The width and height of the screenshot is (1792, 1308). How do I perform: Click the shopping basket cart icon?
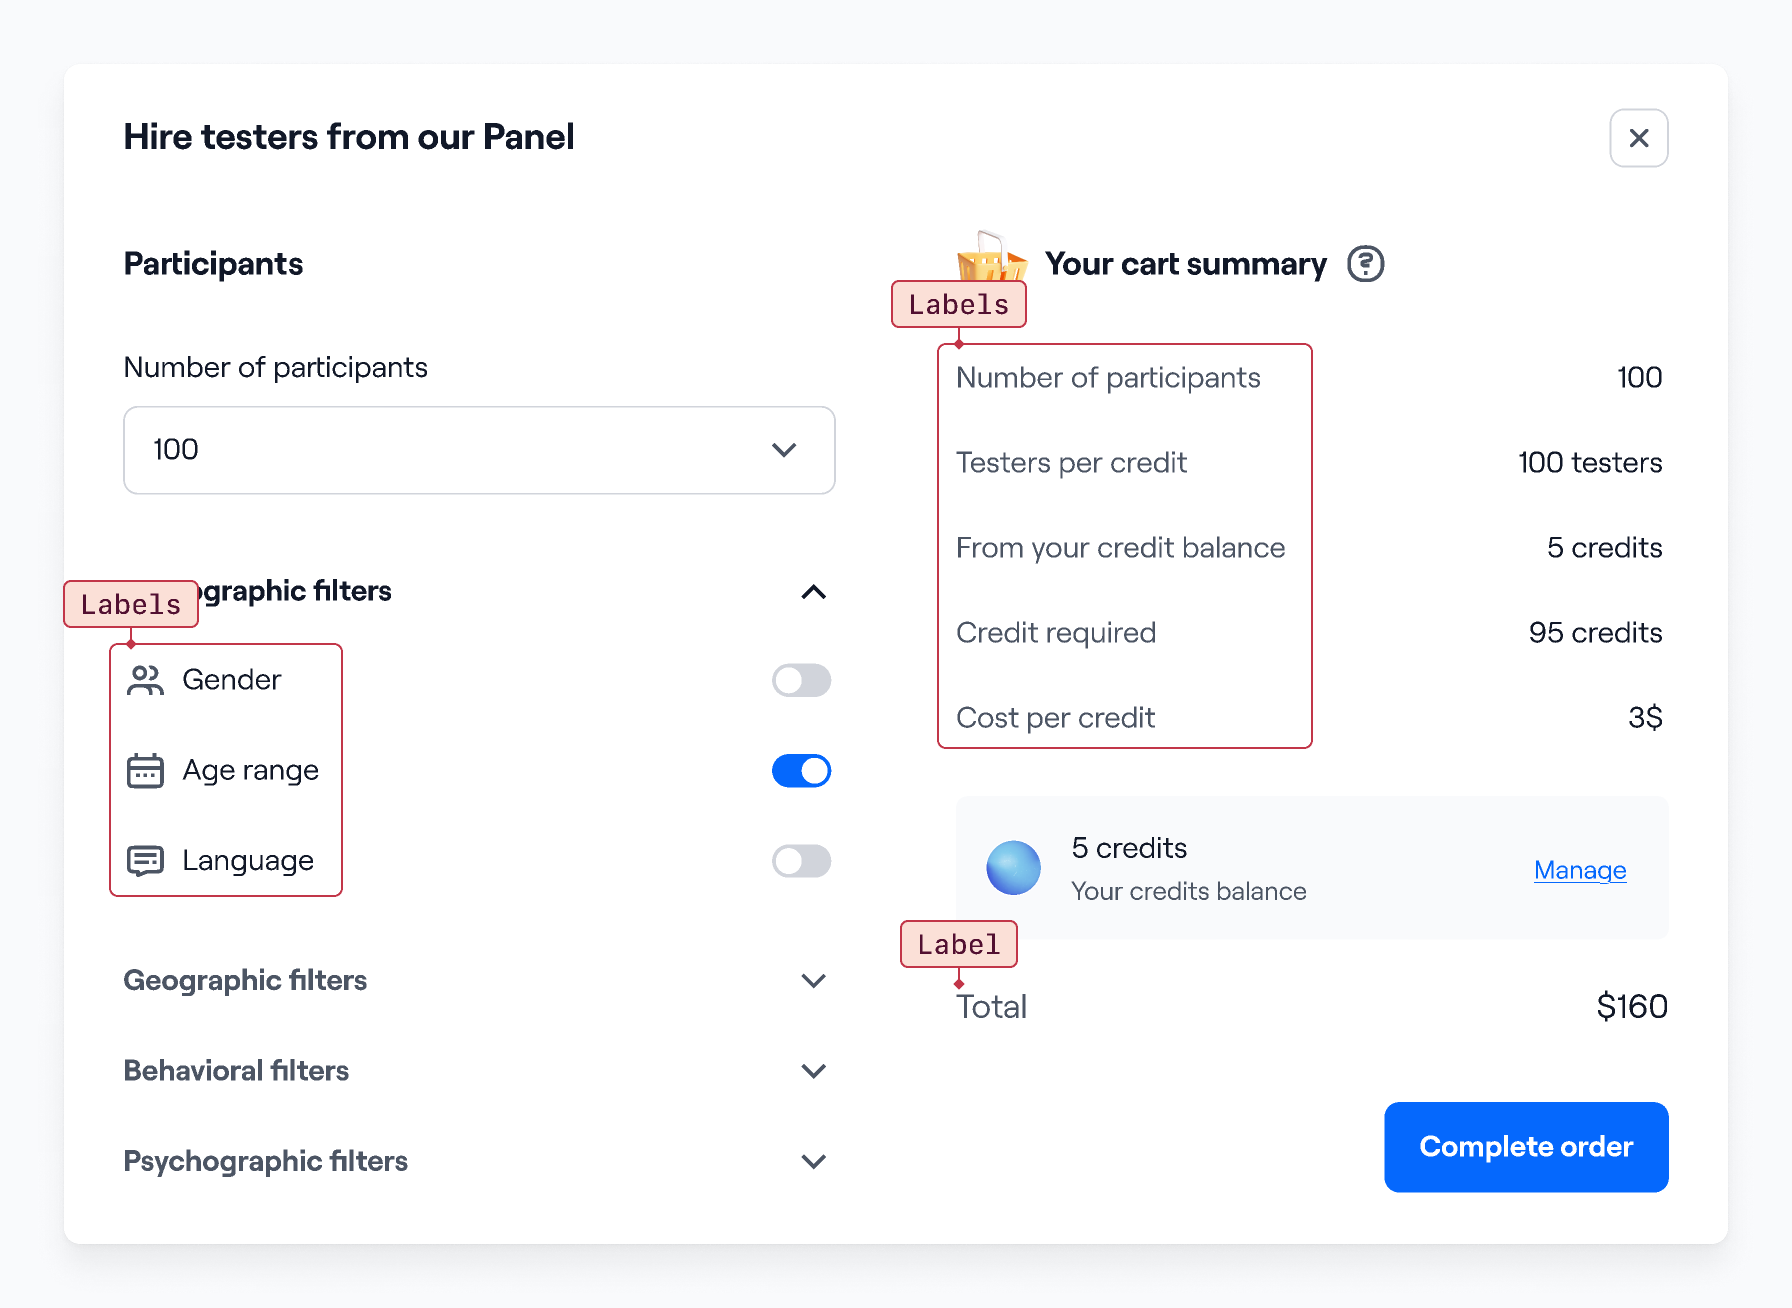point(991,258)
